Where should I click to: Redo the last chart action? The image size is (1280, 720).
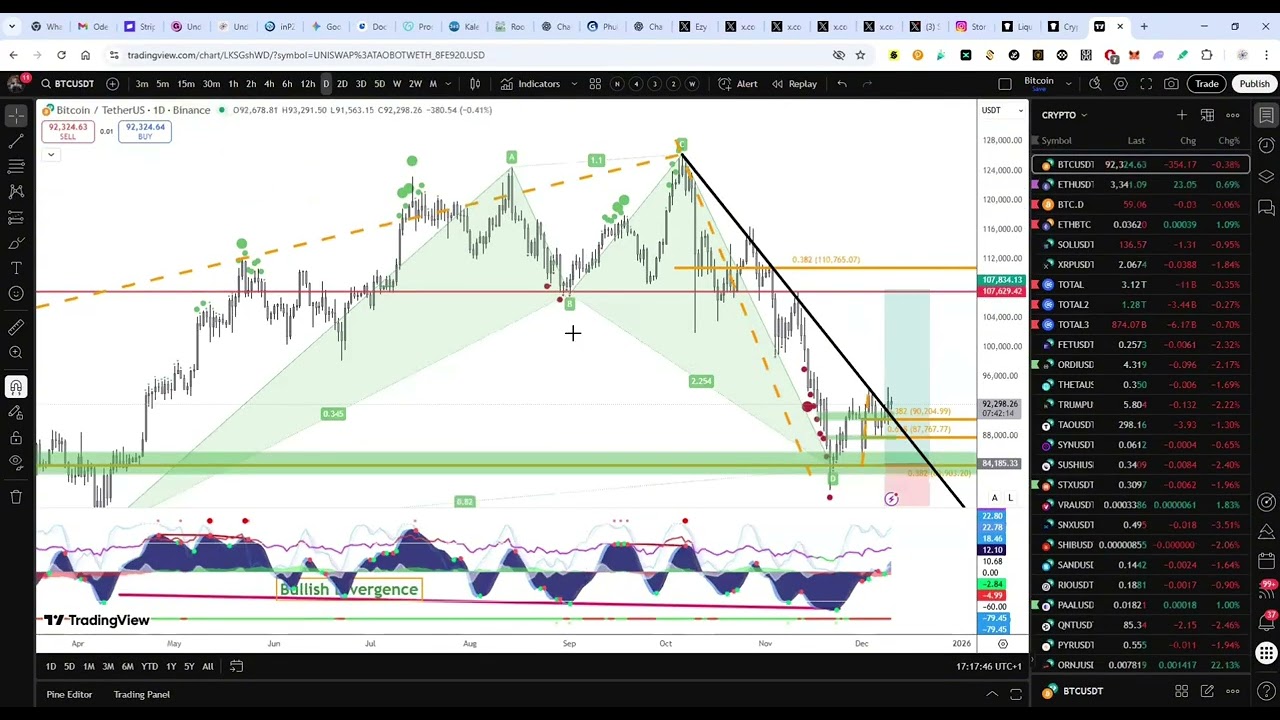(x=867, y=84)
